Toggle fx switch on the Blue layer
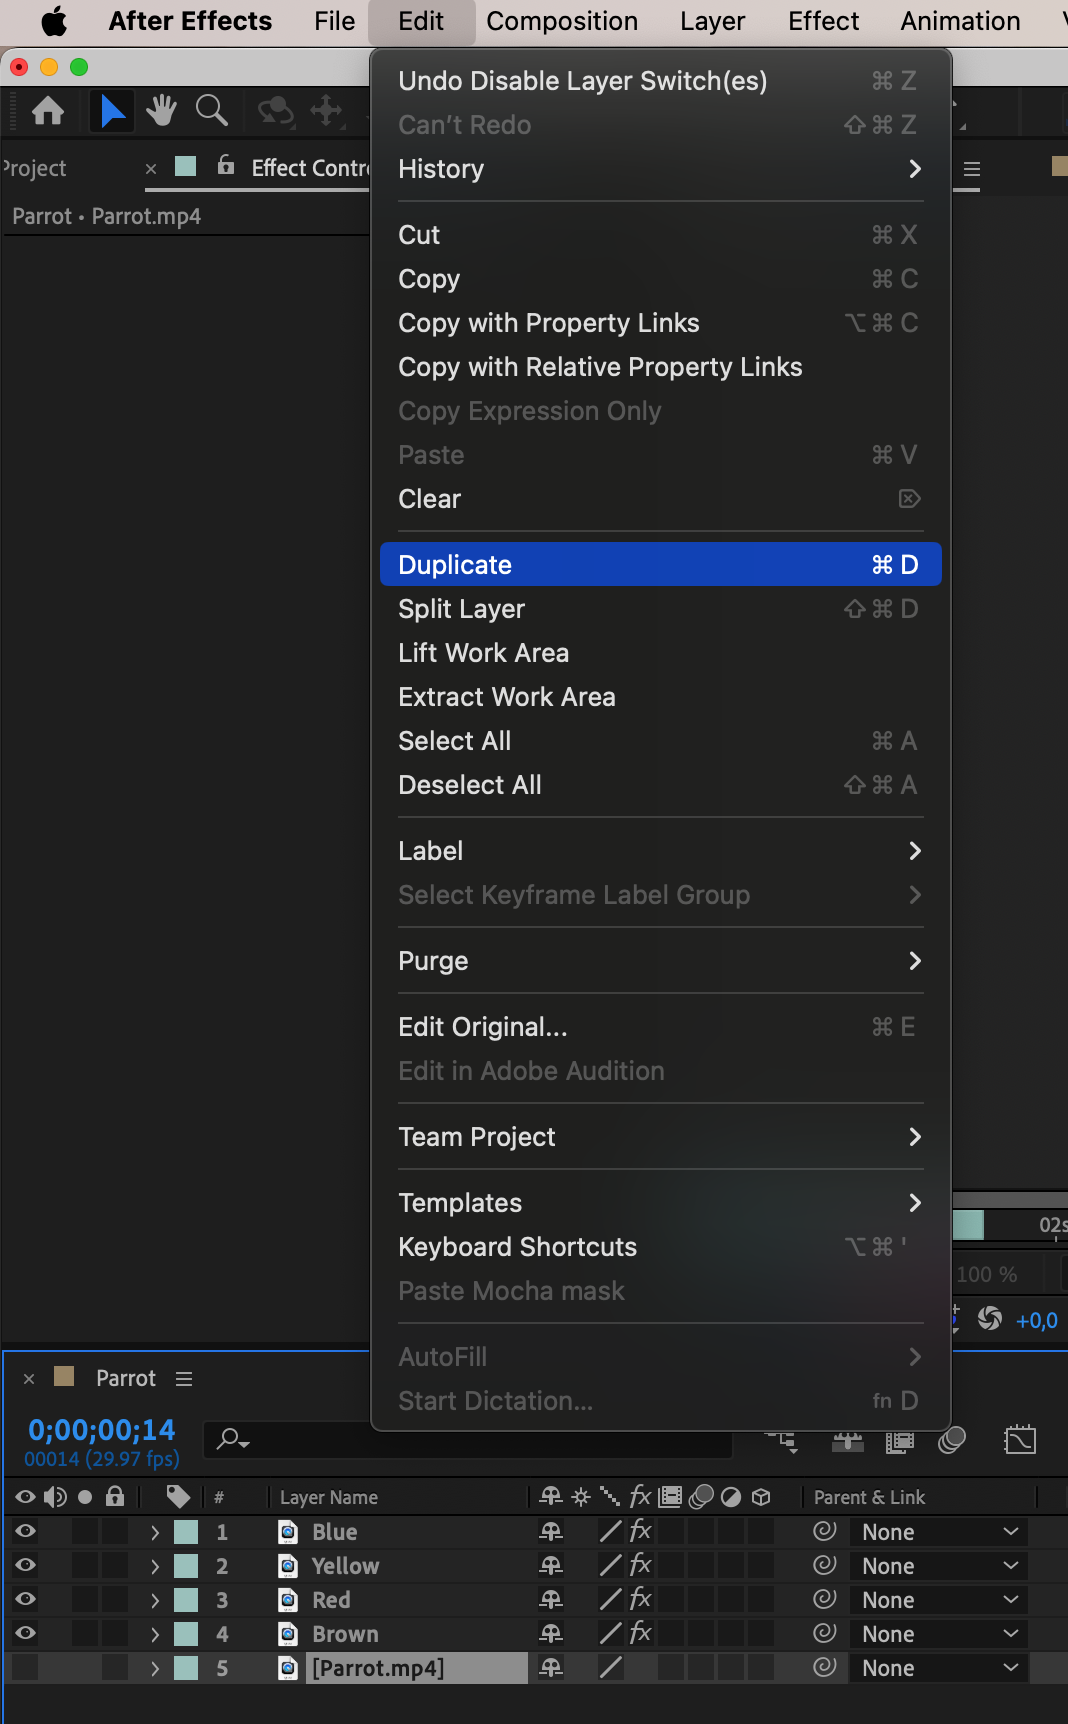The height and width of the screenshot is (1724, 1068). coord(641,1531)
